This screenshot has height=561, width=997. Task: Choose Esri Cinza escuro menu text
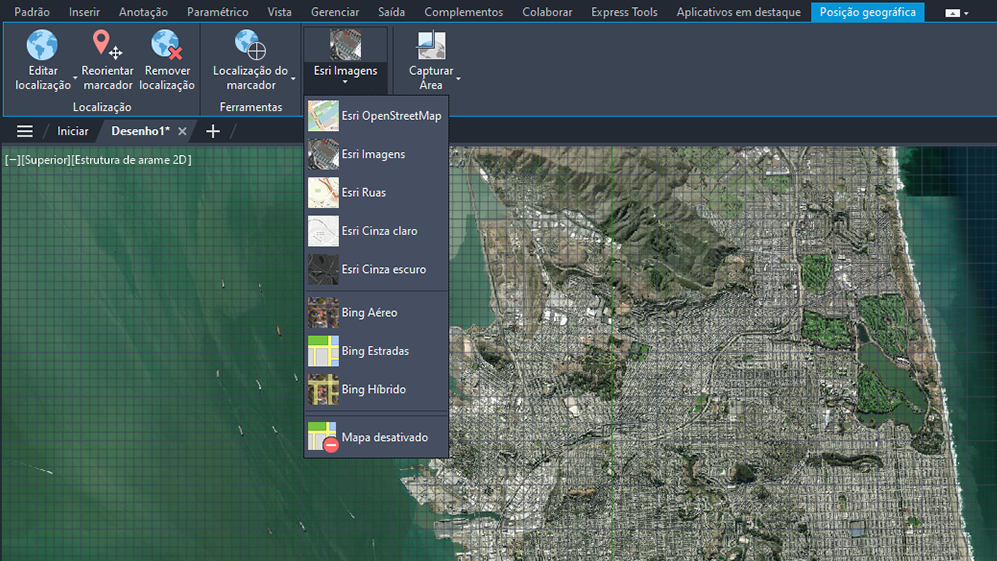click(383, 270)
